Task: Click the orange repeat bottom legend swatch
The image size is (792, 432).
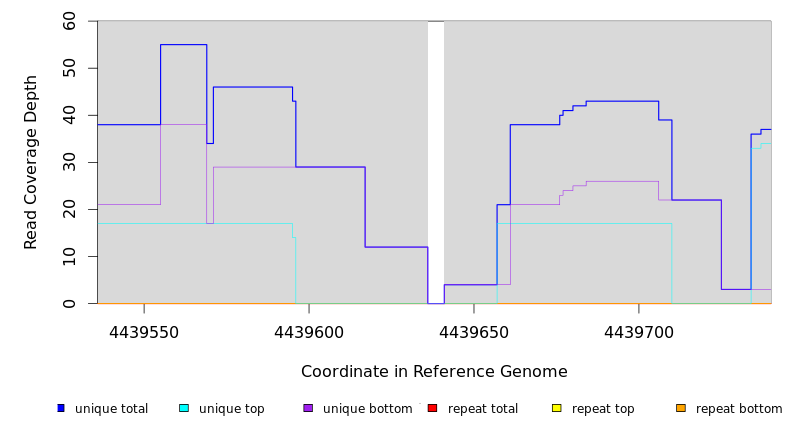Action: pos(681,408)
